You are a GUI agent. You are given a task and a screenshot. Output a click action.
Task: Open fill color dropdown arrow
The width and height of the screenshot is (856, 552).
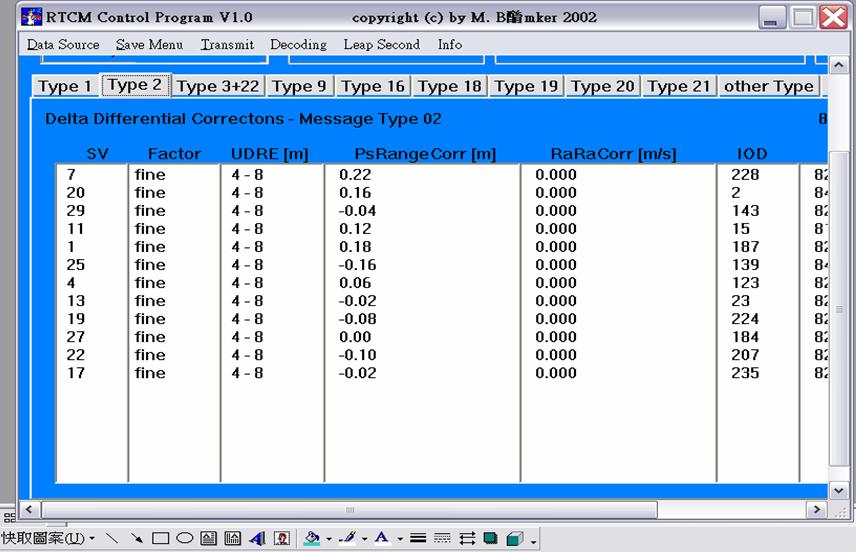[329, 539]
